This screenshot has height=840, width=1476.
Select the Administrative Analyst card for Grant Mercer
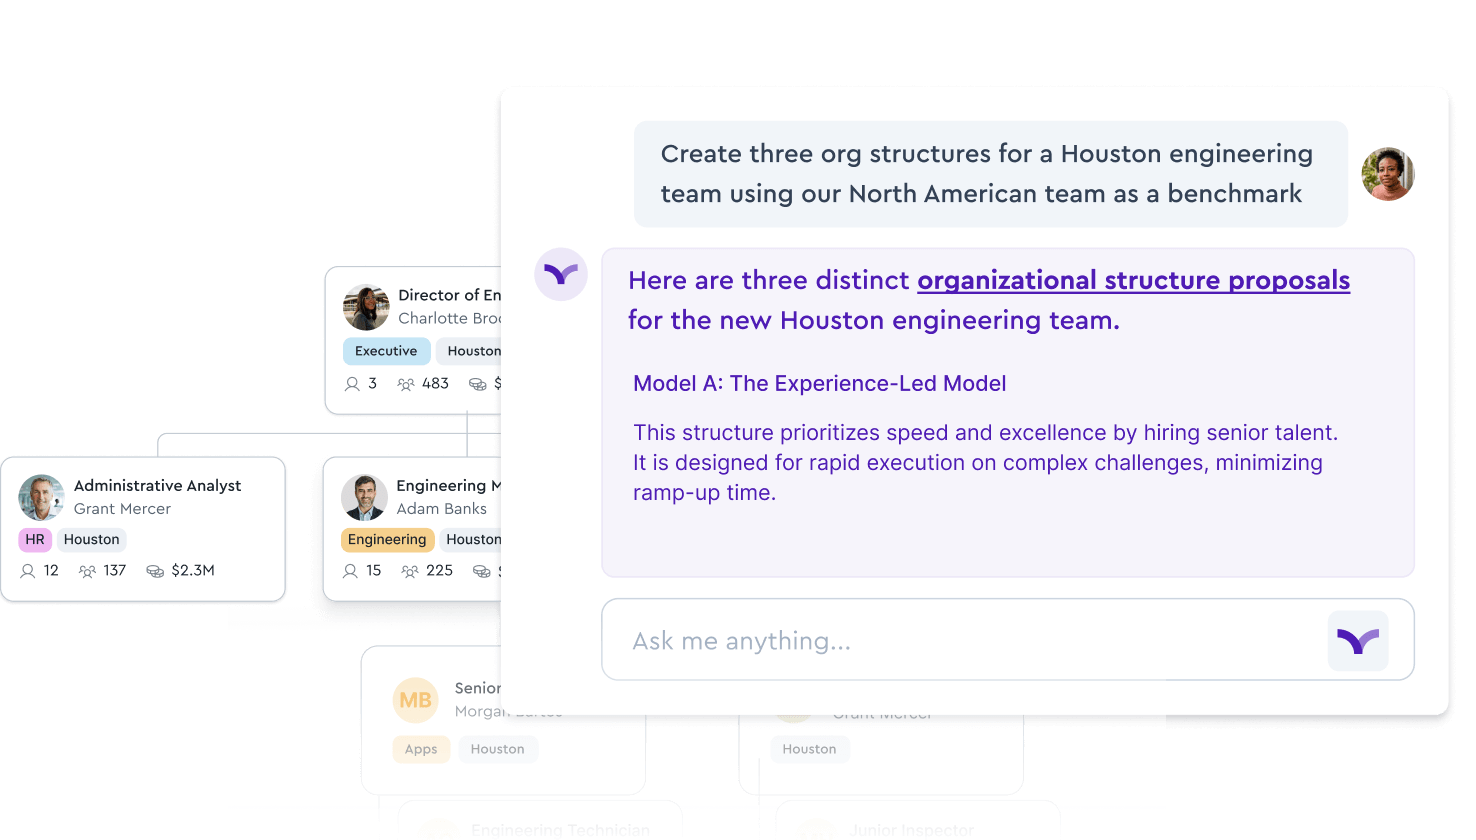click(x=145, y=528)
